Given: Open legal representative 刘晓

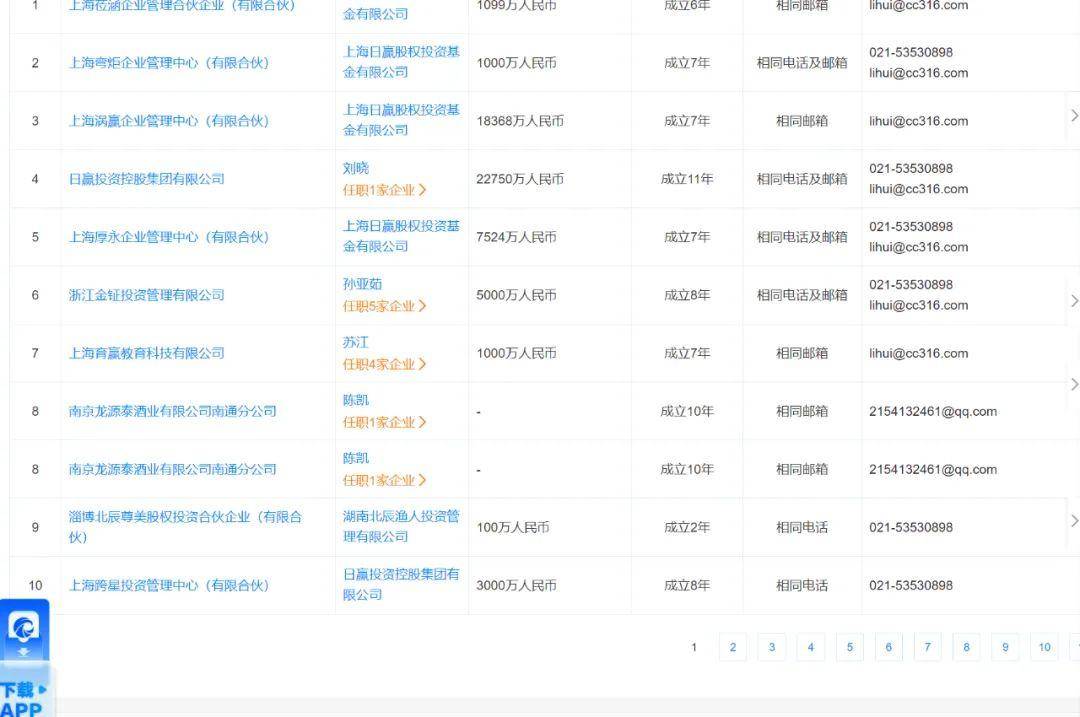Looking at the screenshot, I should pos(356,168).
